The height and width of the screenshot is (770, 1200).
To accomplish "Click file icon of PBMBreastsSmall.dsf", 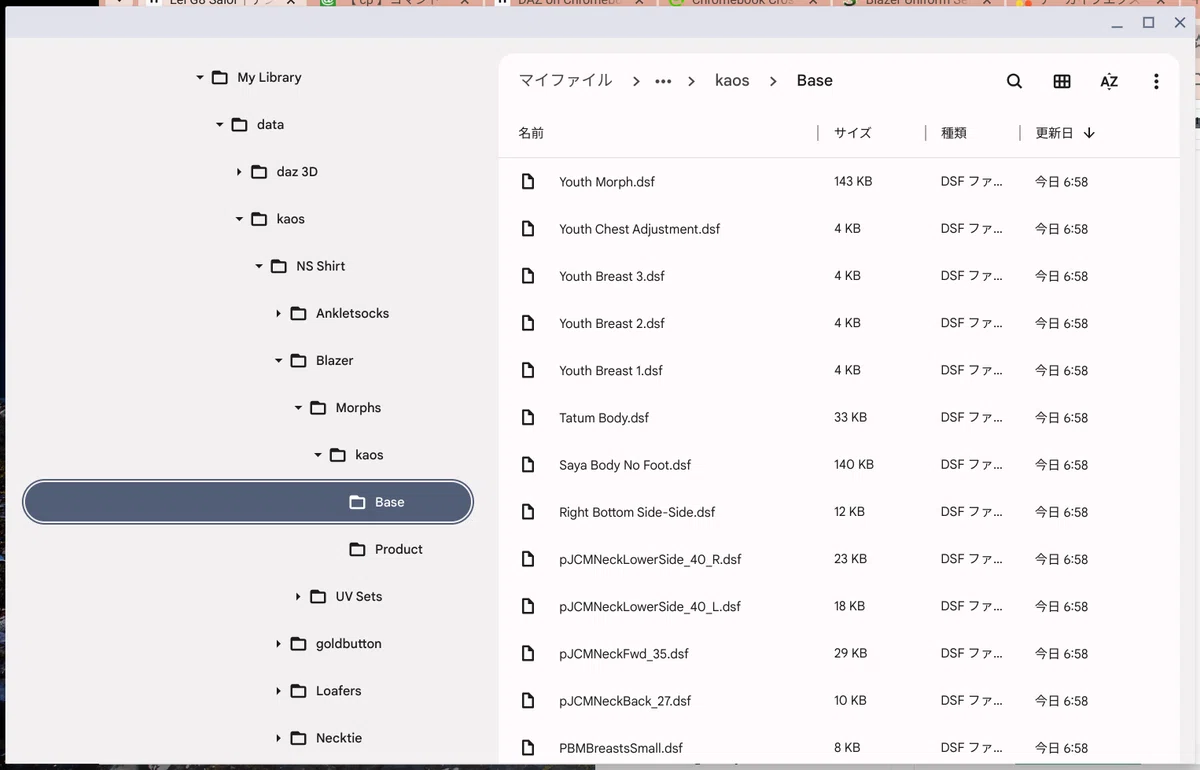I will click(x=528, y=748).
